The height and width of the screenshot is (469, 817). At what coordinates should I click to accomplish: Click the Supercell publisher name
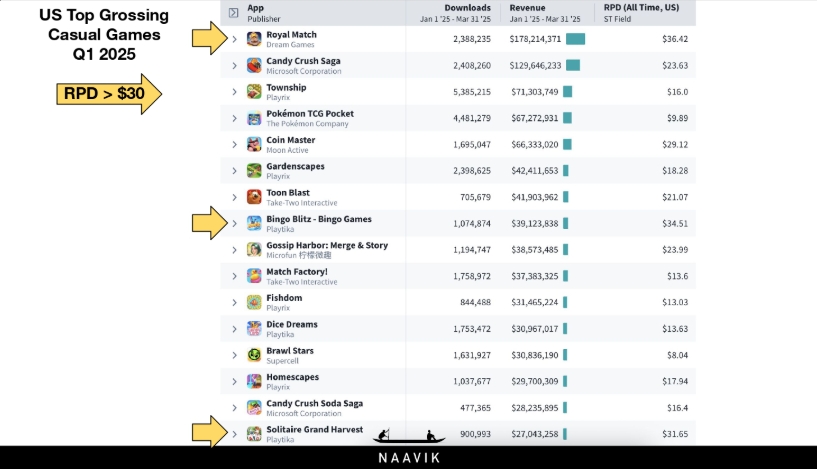point(282,361)
